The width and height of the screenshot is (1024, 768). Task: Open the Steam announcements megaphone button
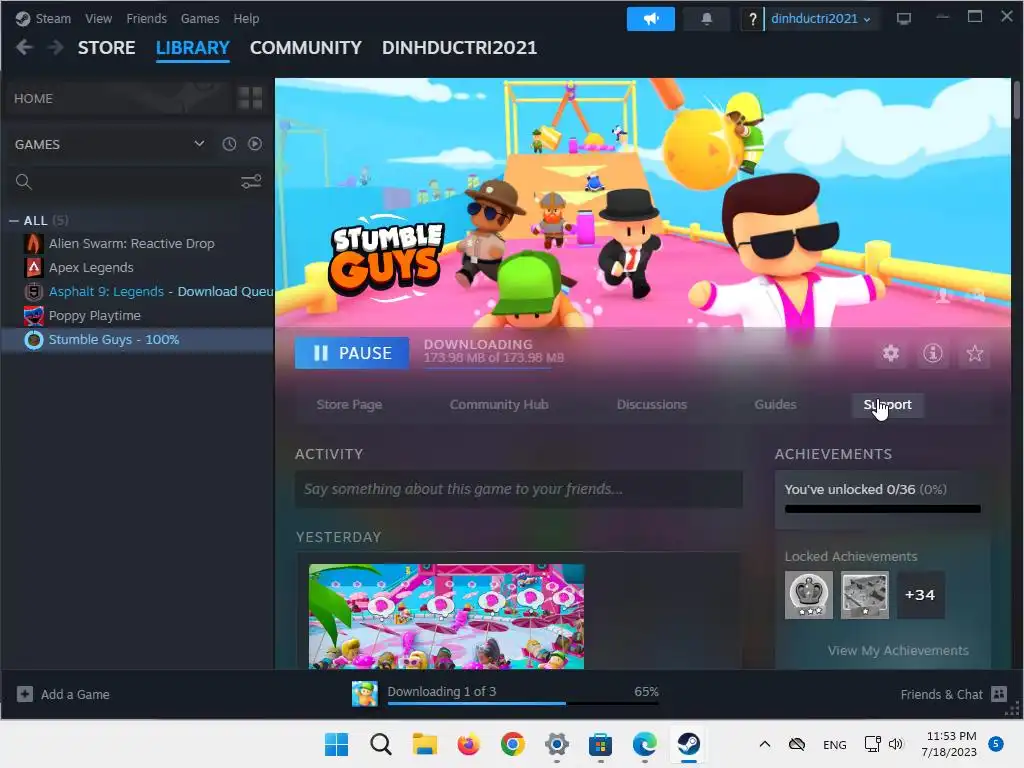[x=650, y=19]
